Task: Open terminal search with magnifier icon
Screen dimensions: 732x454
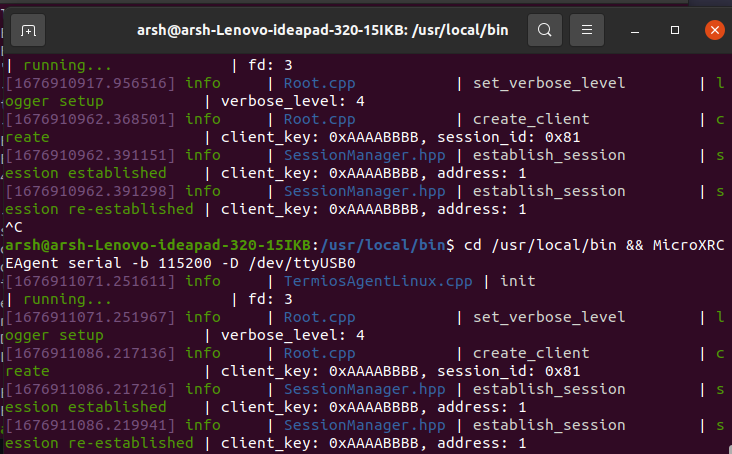Action: (544, 30)
